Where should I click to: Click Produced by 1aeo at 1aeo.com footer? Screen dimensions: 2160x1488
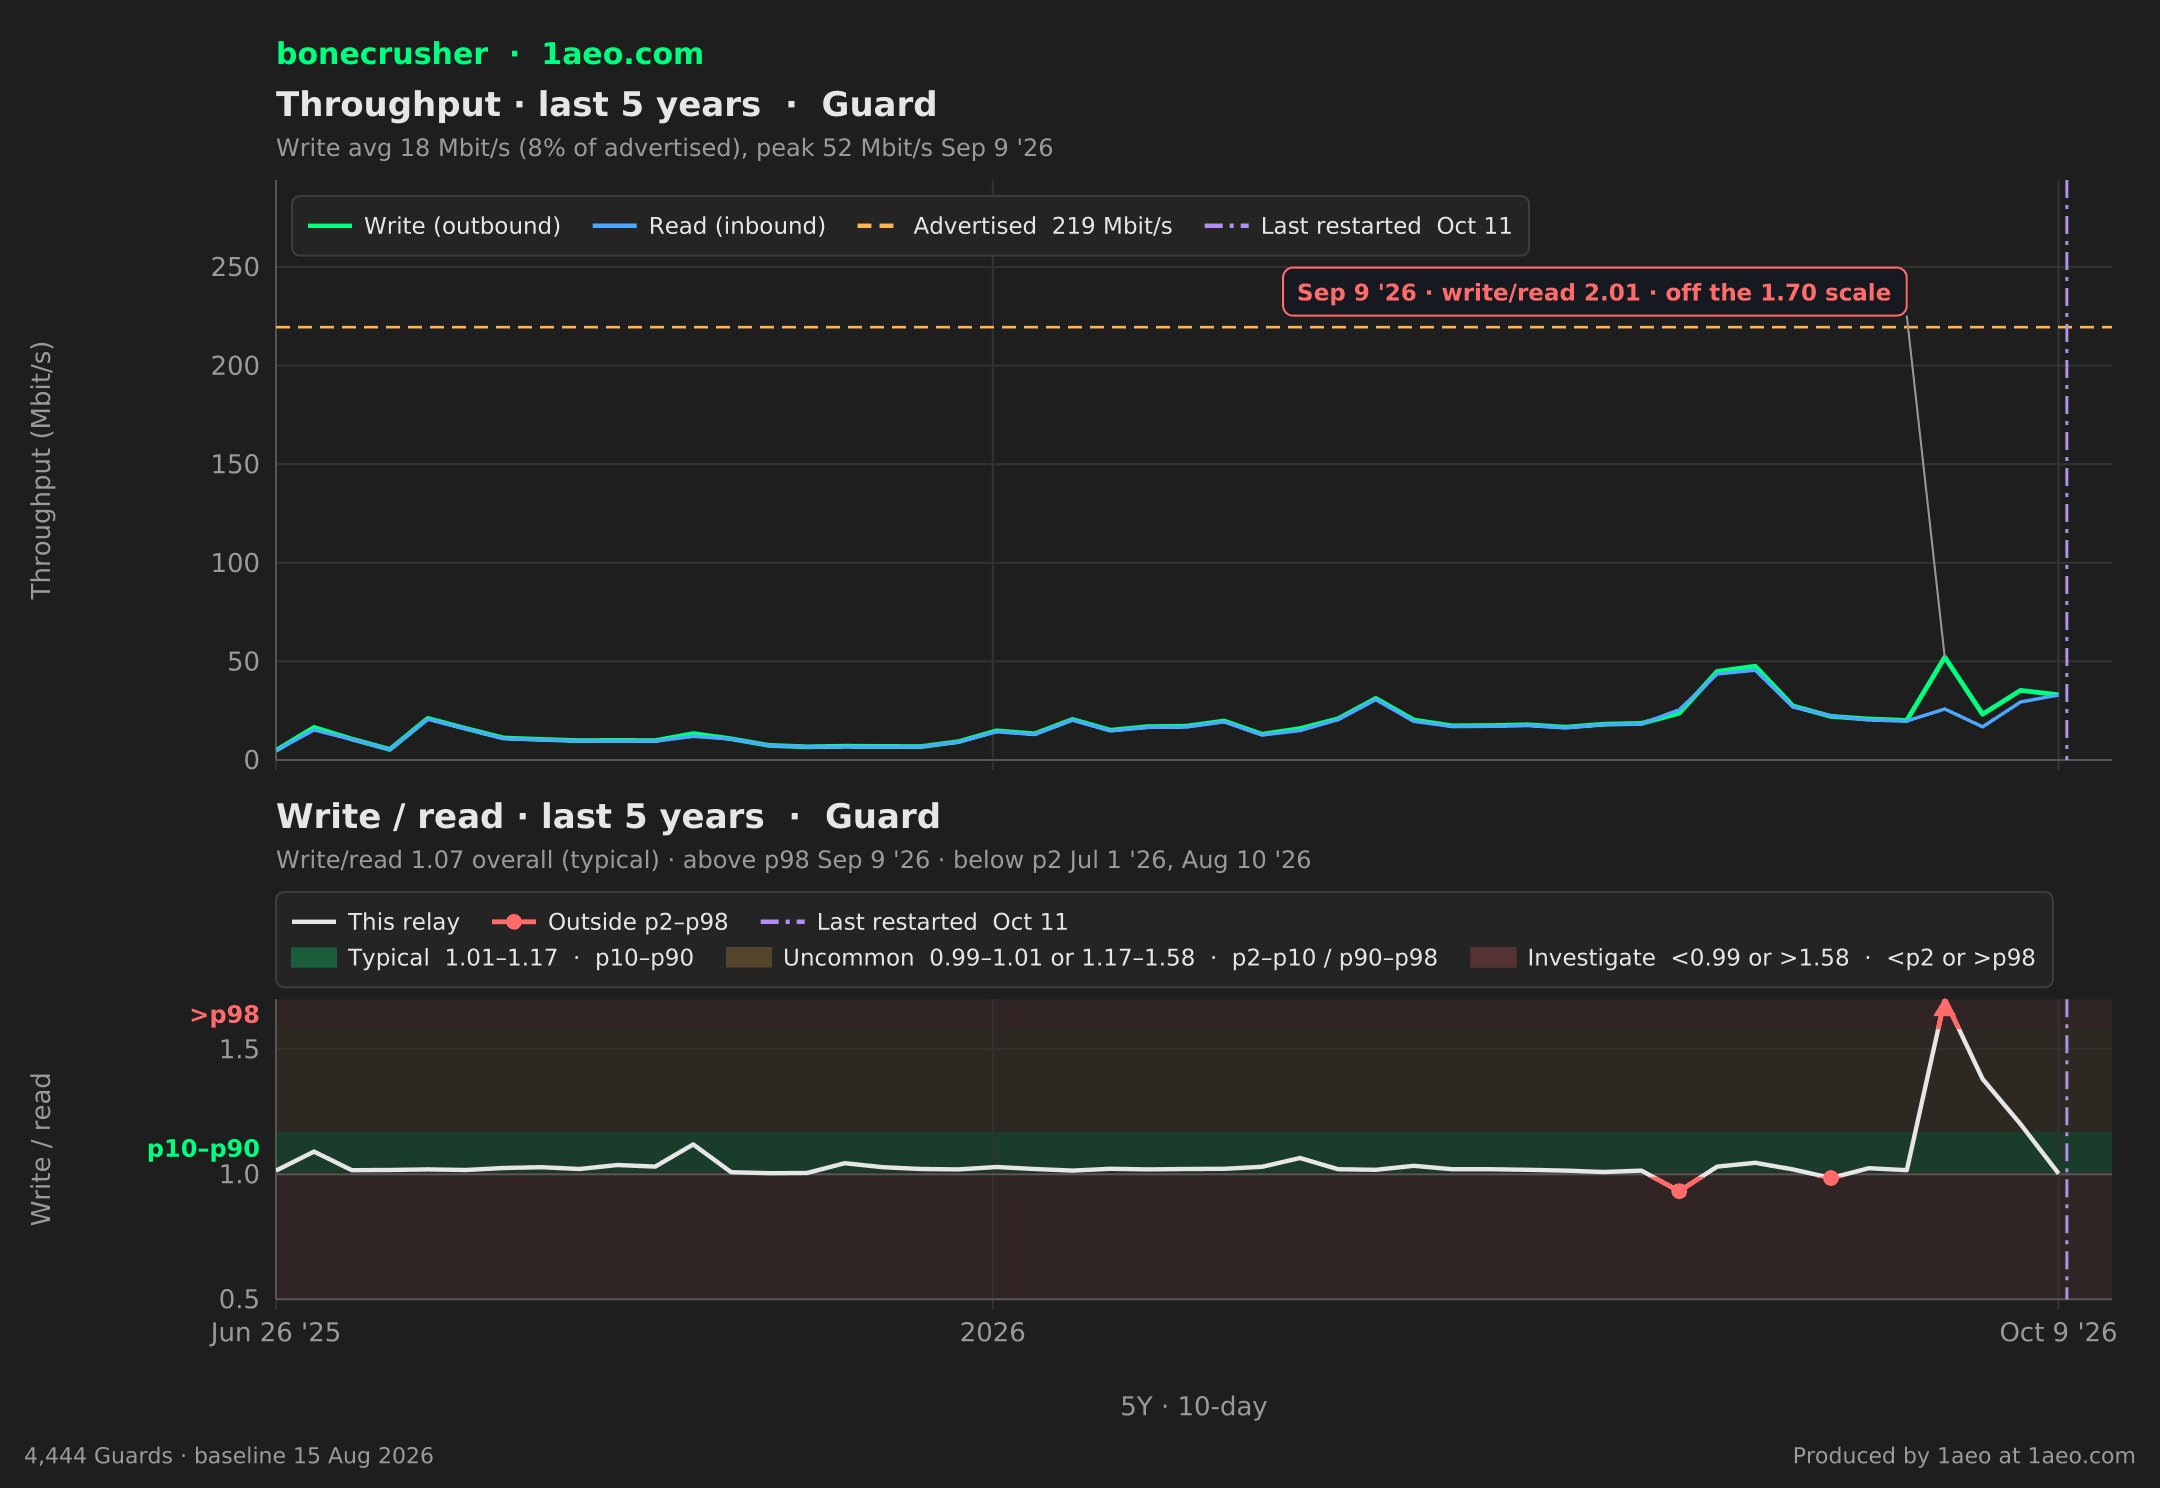pos(1964,1456)
